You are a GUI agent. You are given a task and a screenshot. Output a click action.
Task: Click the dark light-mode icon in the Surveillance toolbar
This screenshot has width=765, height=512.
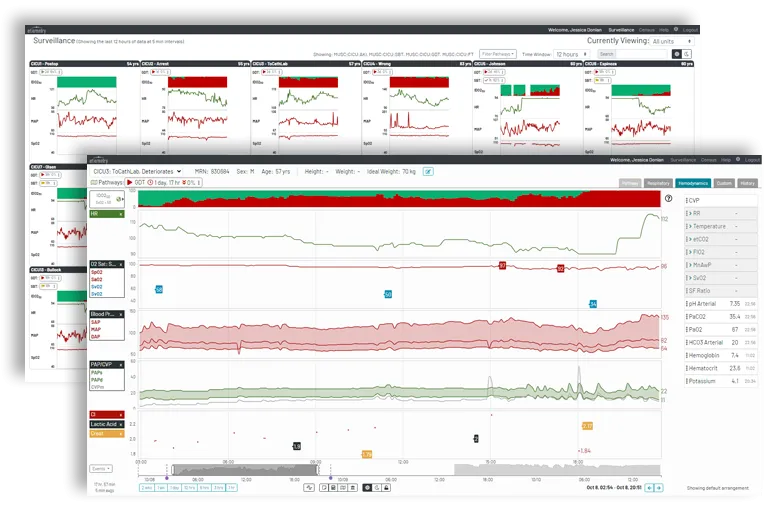[x=677, y=54]
